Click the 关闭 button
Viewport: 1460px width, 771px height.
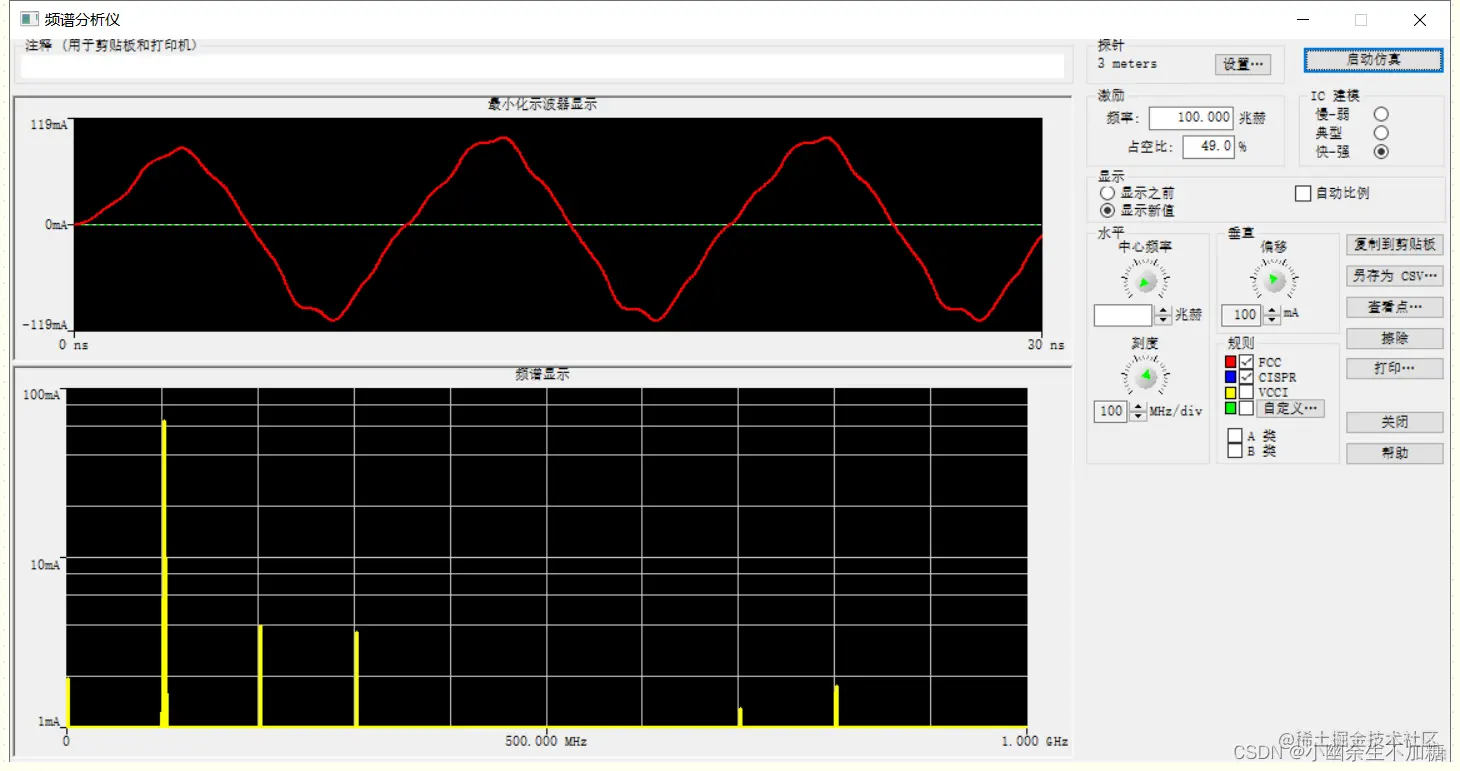pos(1394,423)
